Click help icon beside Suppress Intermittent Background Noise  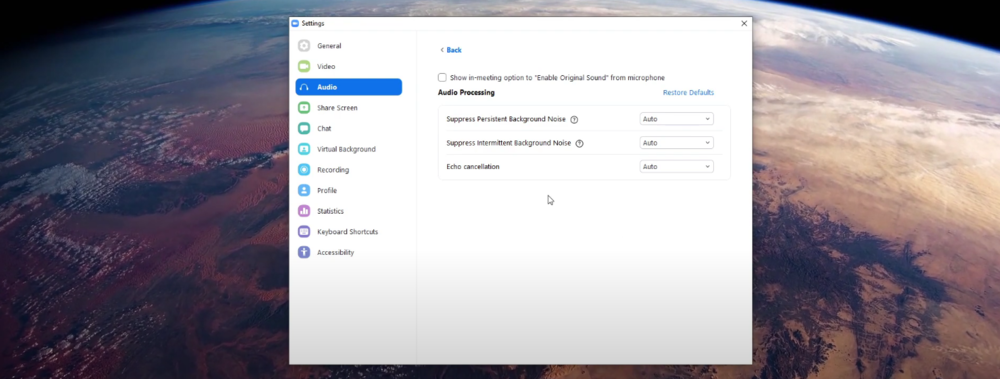point(579,144)
